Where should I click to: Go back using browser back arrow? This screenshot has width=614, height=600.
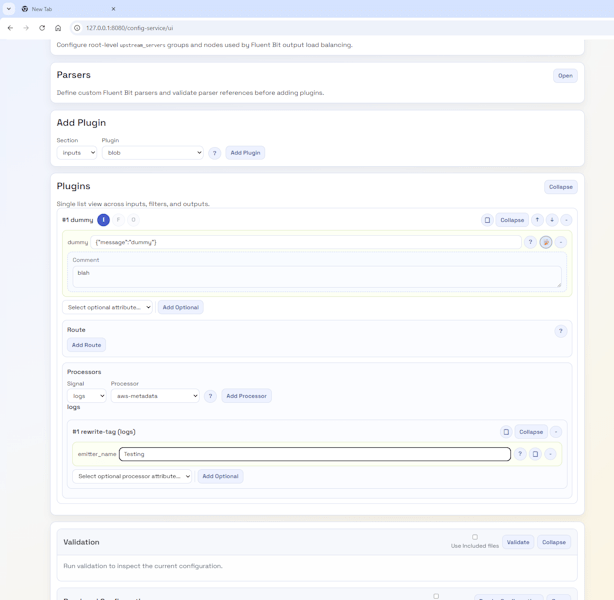point(11,28)
